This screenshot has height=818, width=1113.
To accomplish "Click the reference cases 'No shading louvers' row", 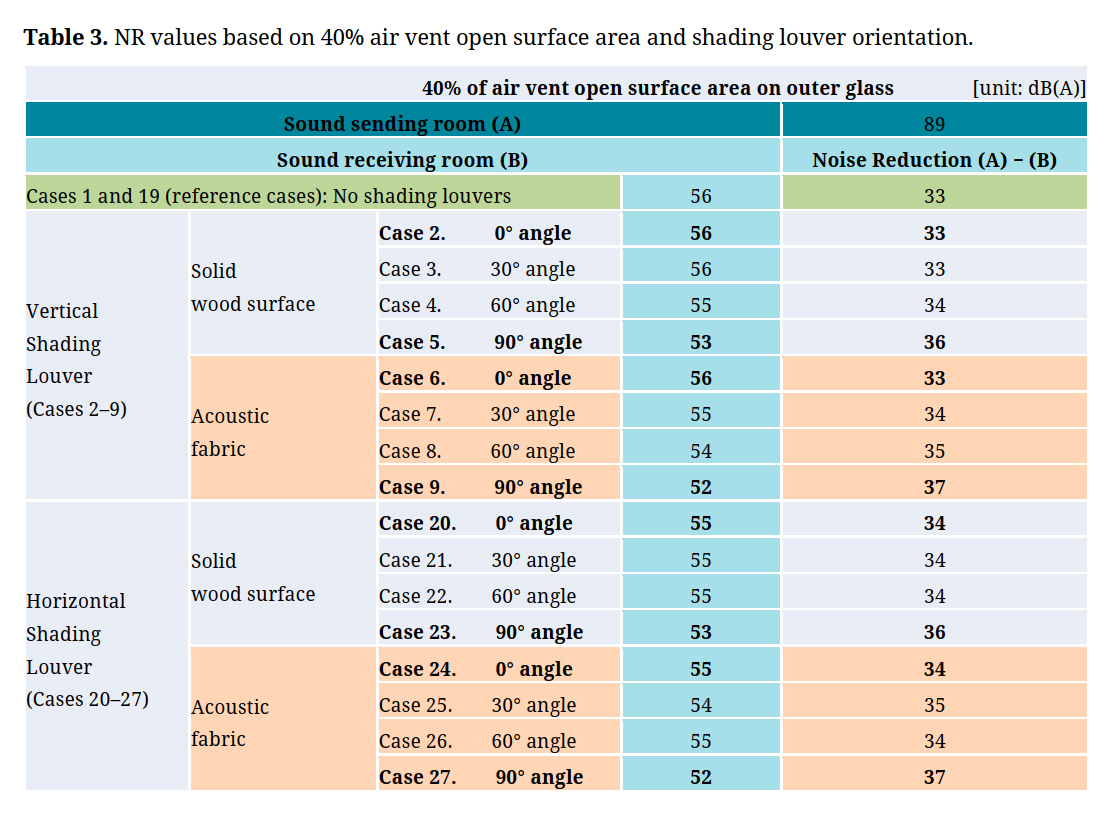I will tap(268, 196).
